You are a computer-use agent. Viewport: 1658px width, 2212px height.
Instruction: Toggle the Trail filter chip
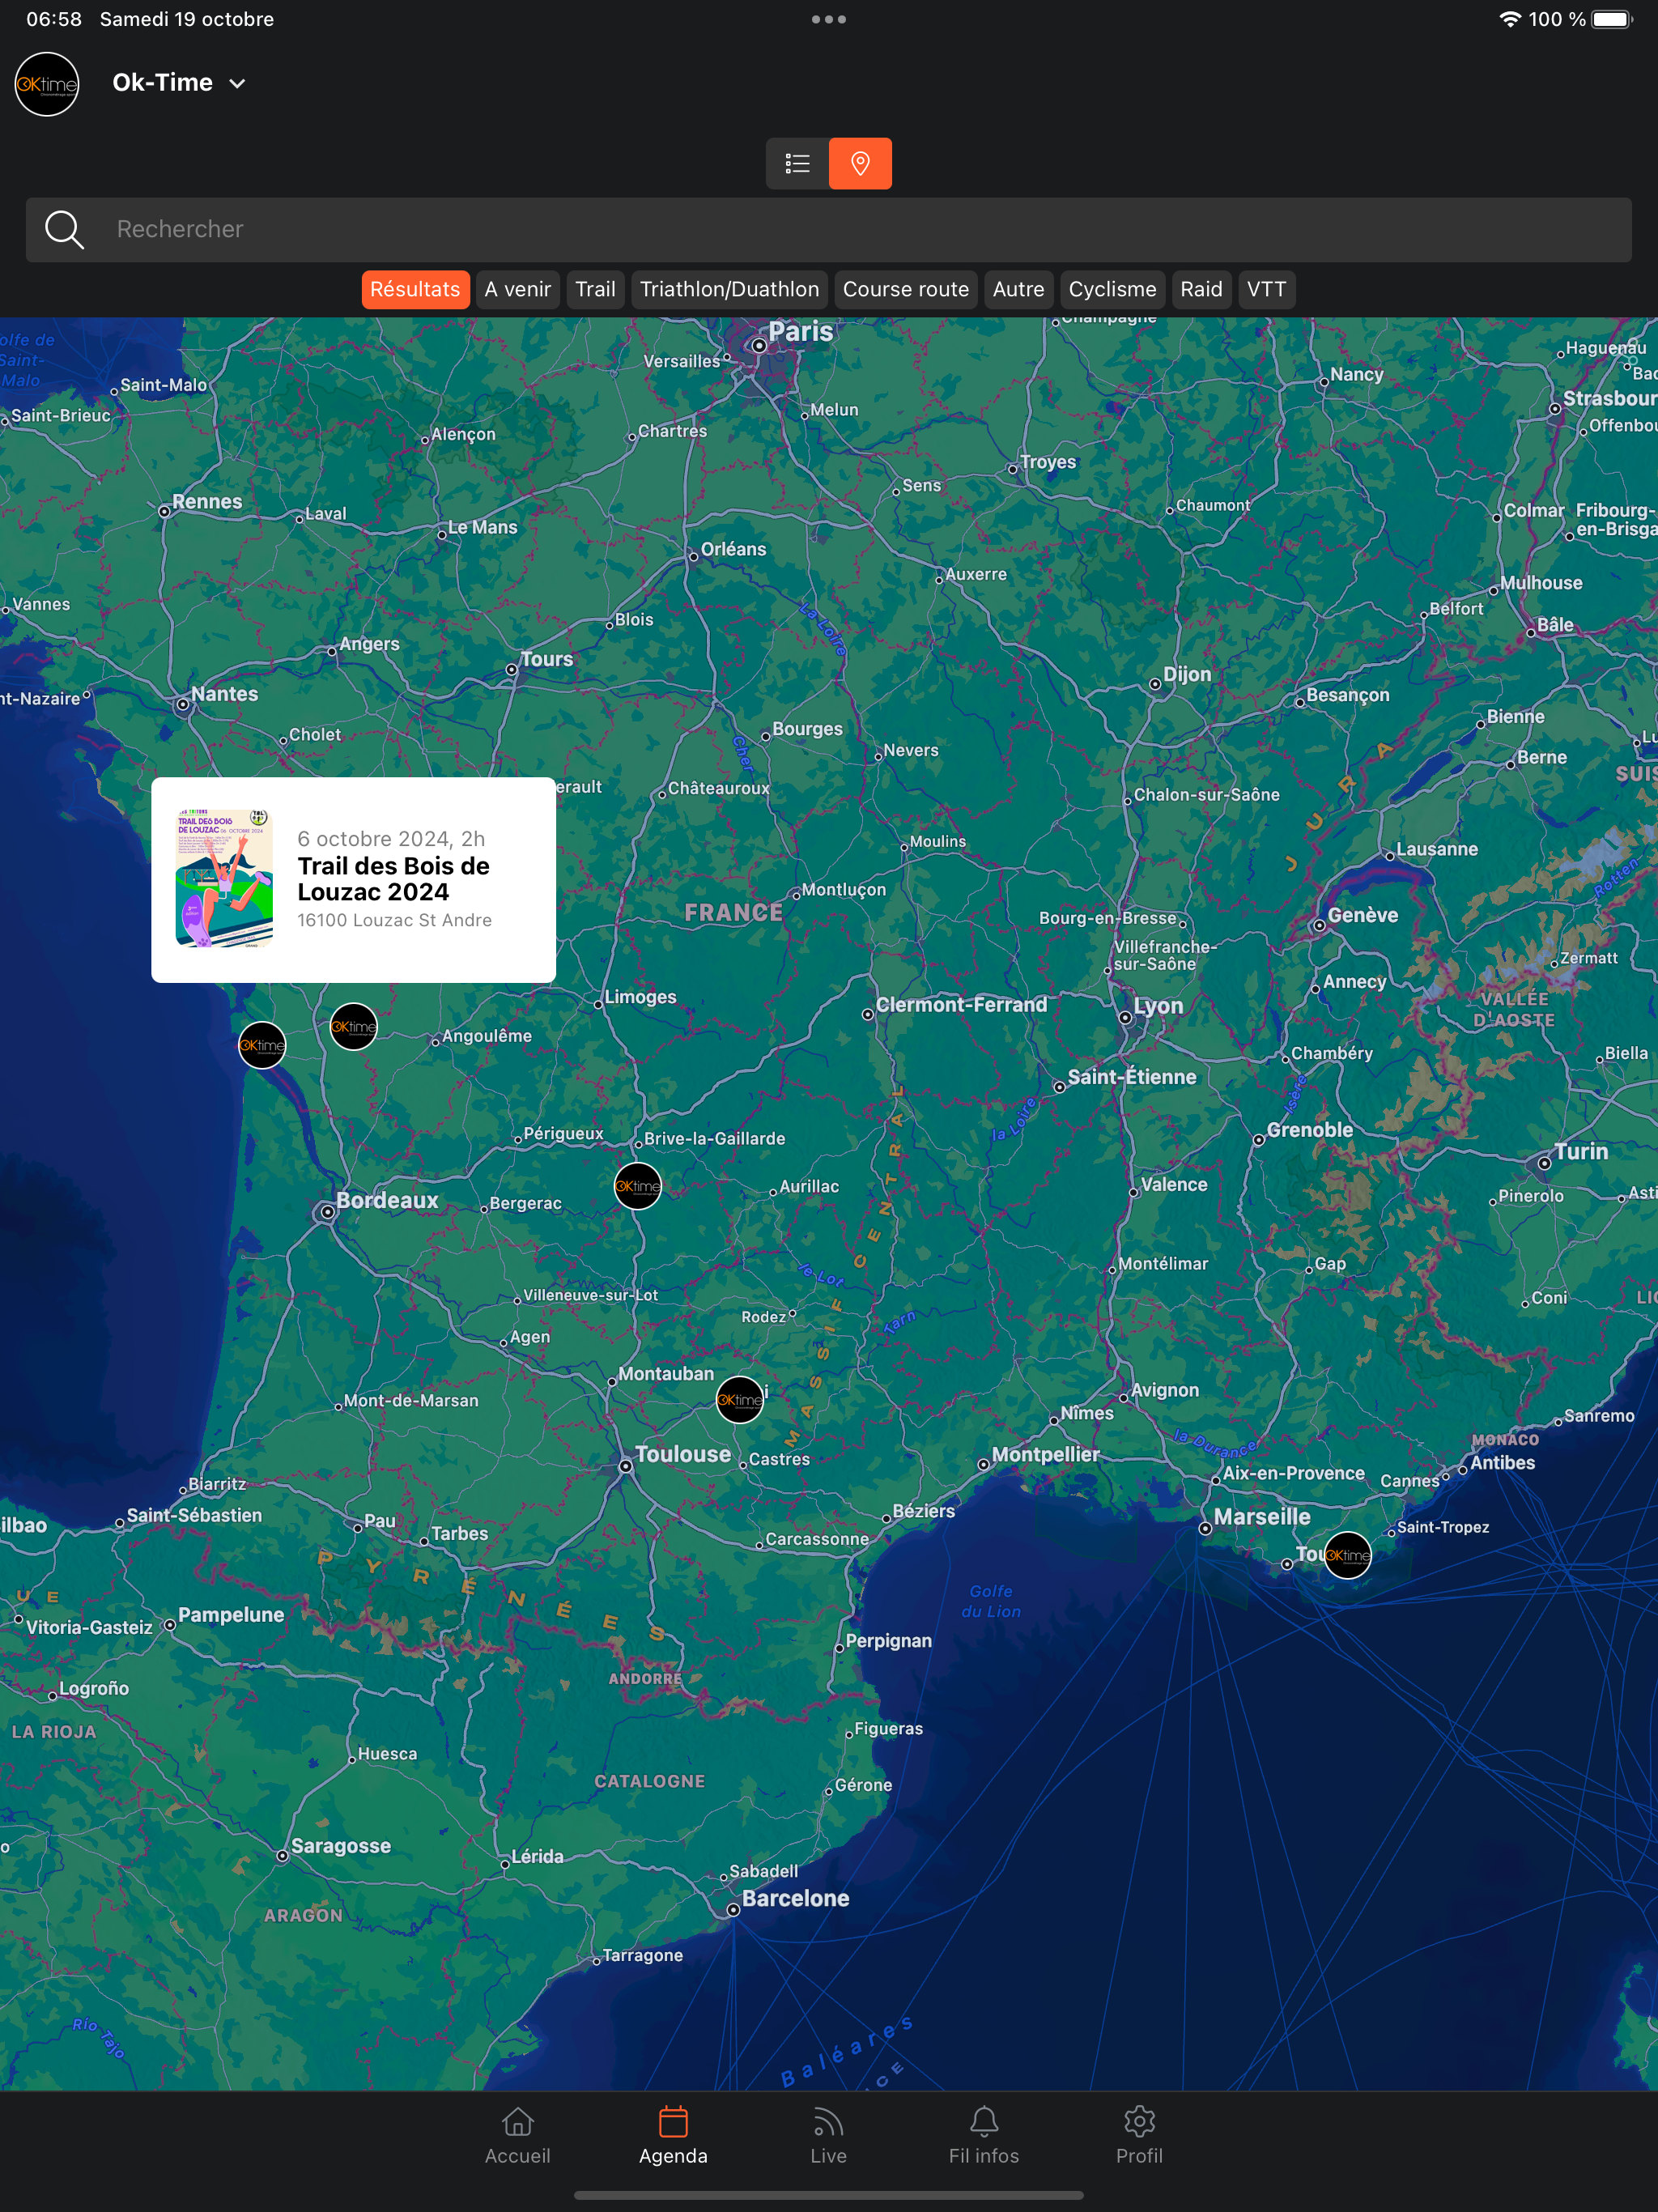coord(596,290)
